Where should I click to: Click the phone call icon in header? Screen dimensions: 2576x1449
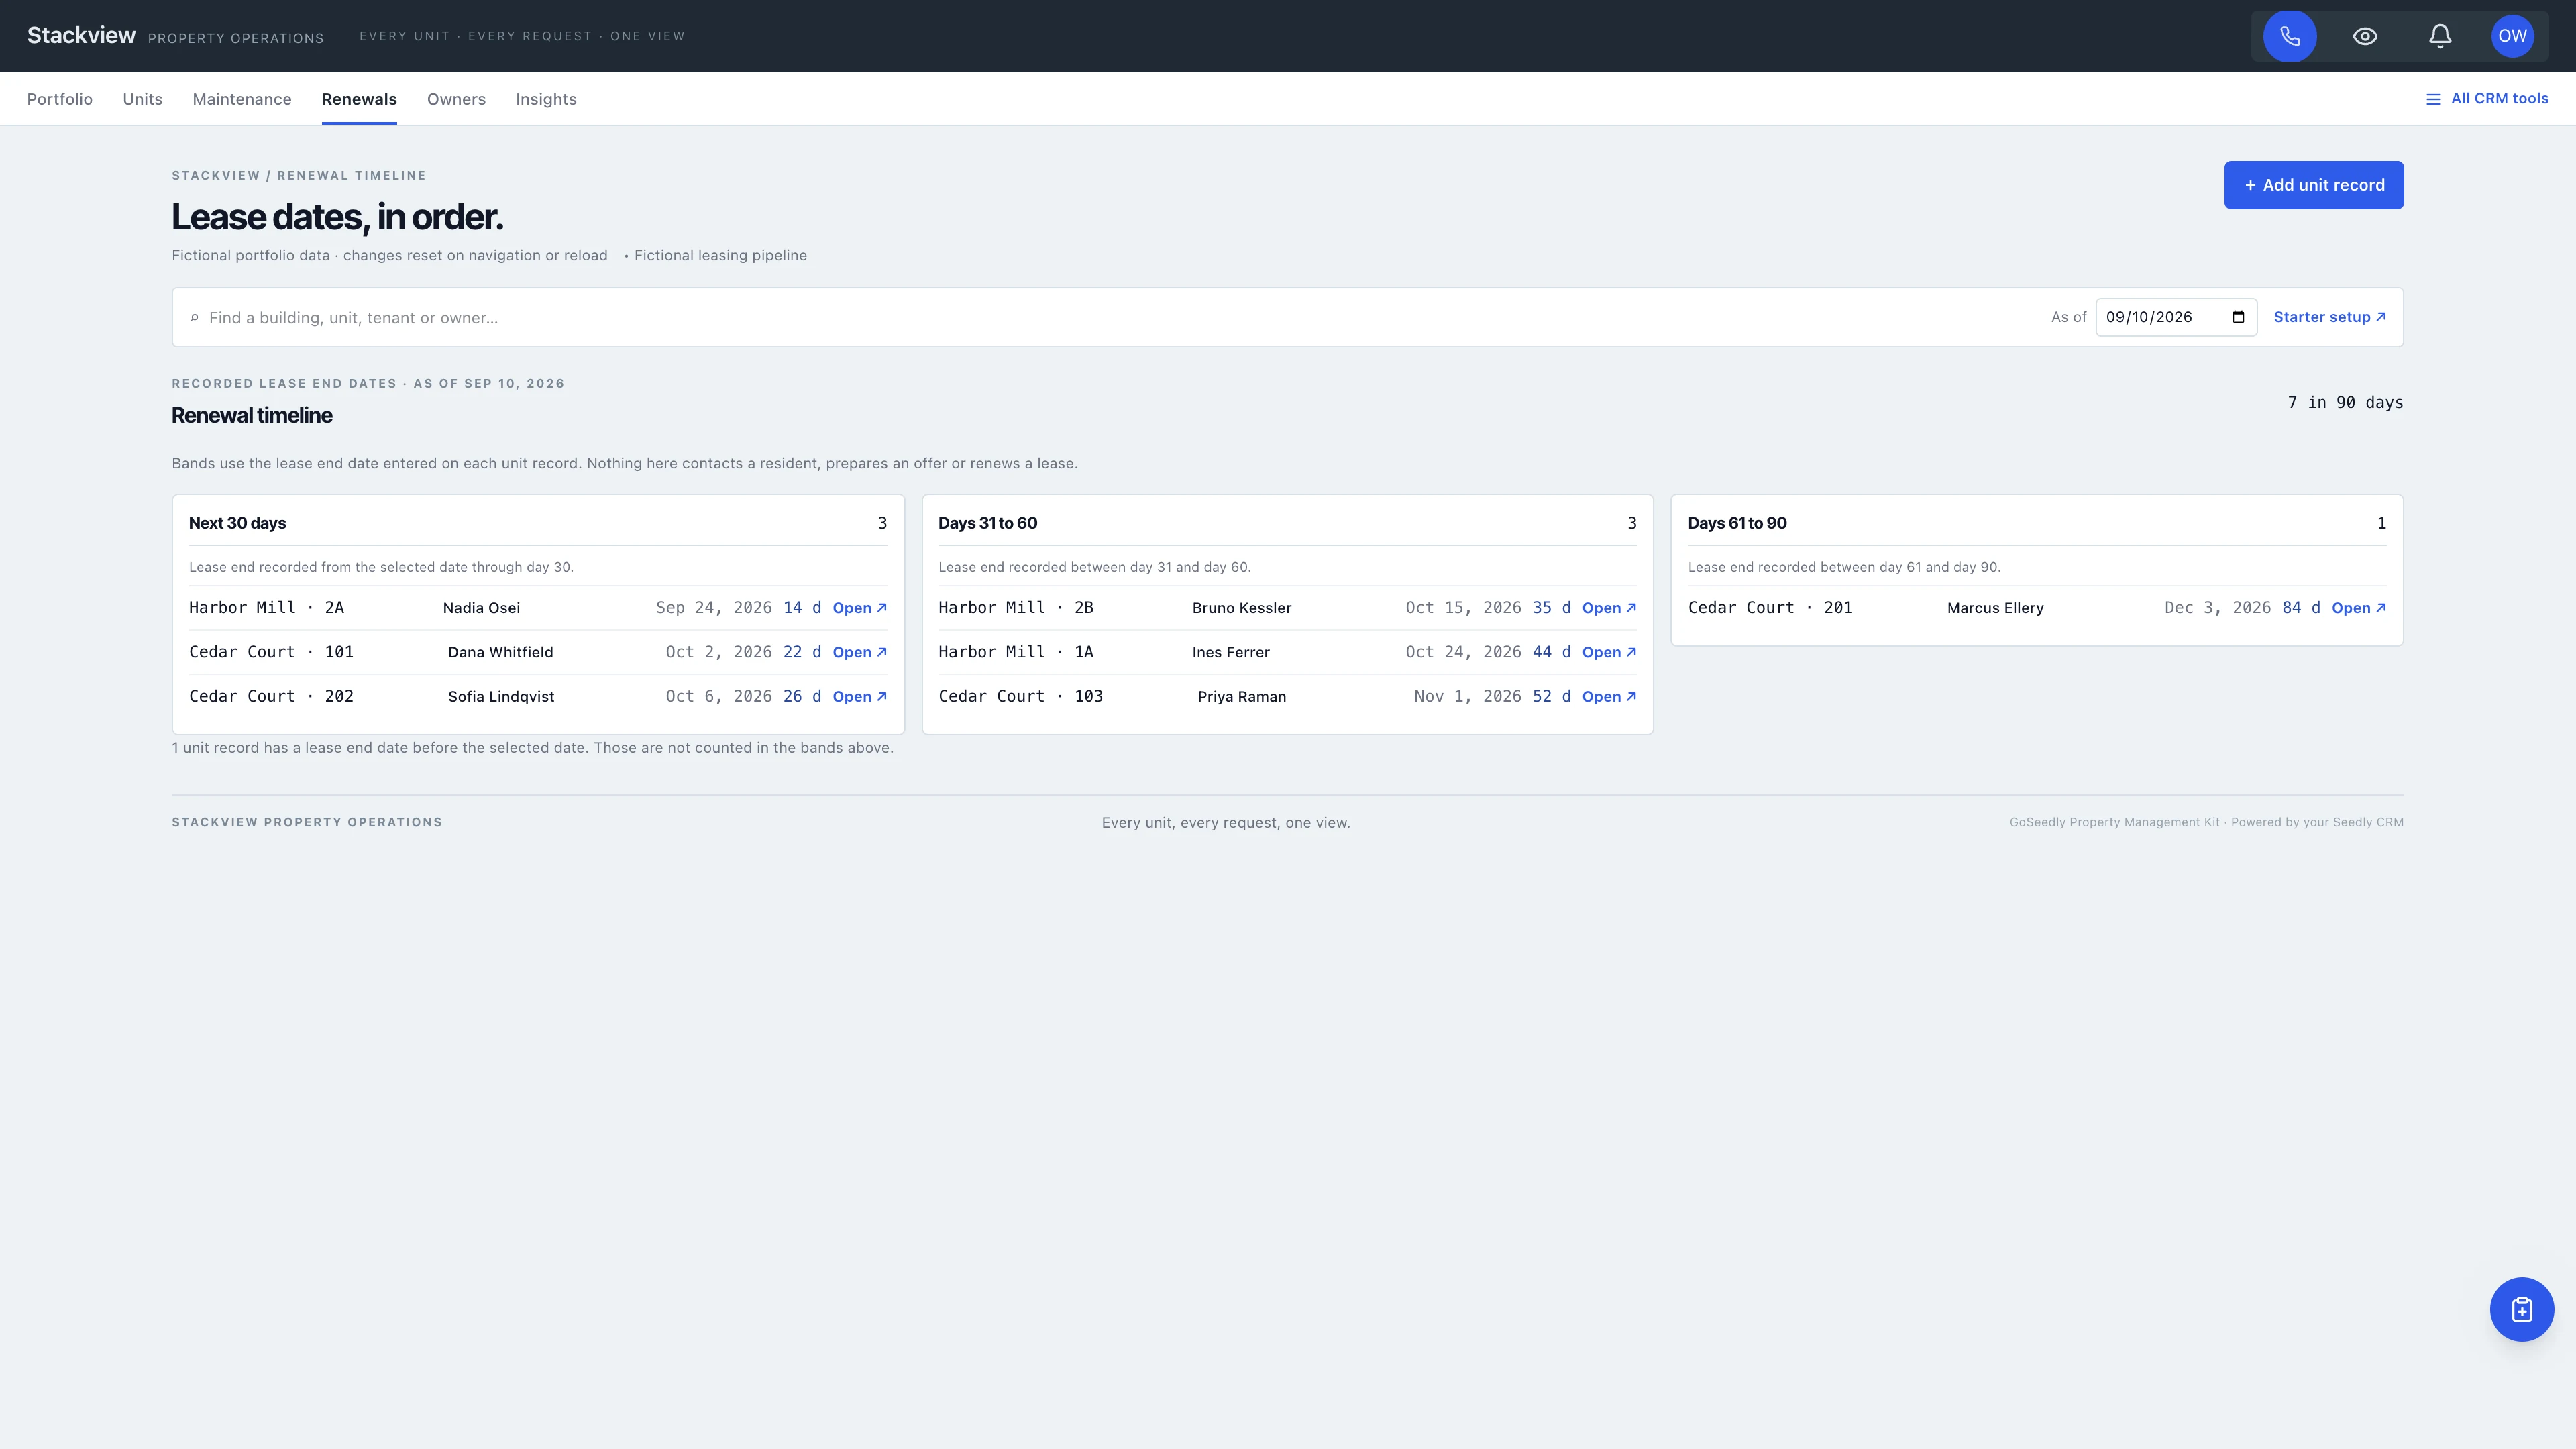click(x=2290, y=36)
